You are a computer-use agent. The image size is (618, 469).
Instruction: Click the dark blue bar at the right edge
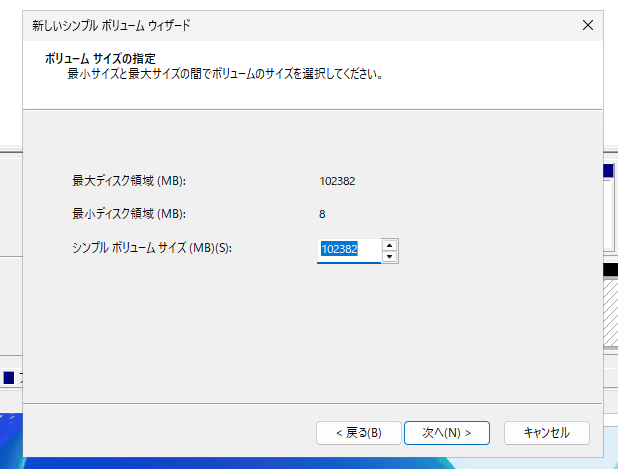[609, 171]
